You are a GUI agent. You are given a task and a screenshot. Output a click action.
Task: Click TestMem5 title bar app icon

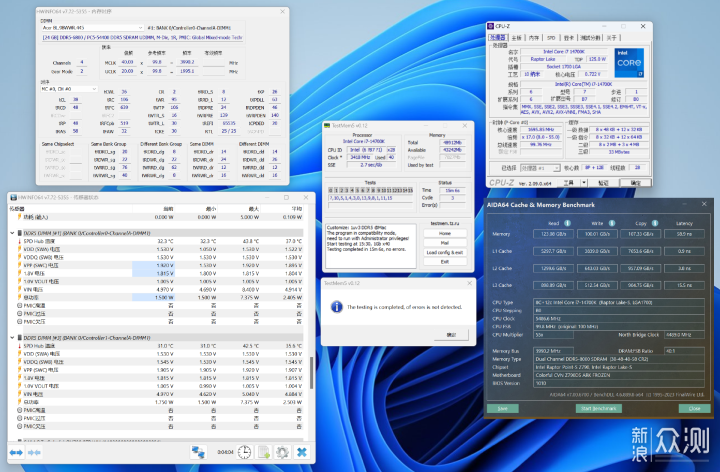(x=327, y=125)
